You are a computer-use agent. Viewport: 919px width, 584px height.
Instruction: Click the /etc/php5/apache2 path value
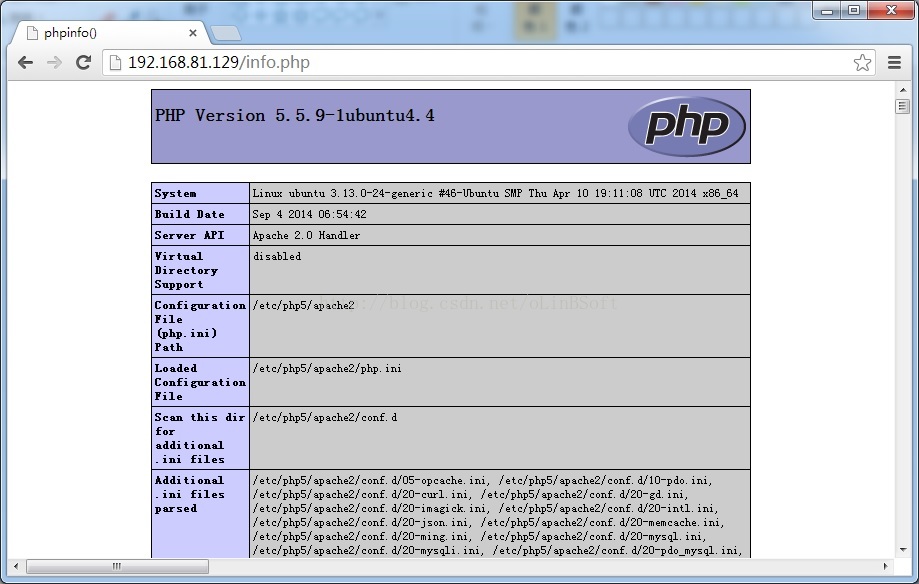coord(304,305)
